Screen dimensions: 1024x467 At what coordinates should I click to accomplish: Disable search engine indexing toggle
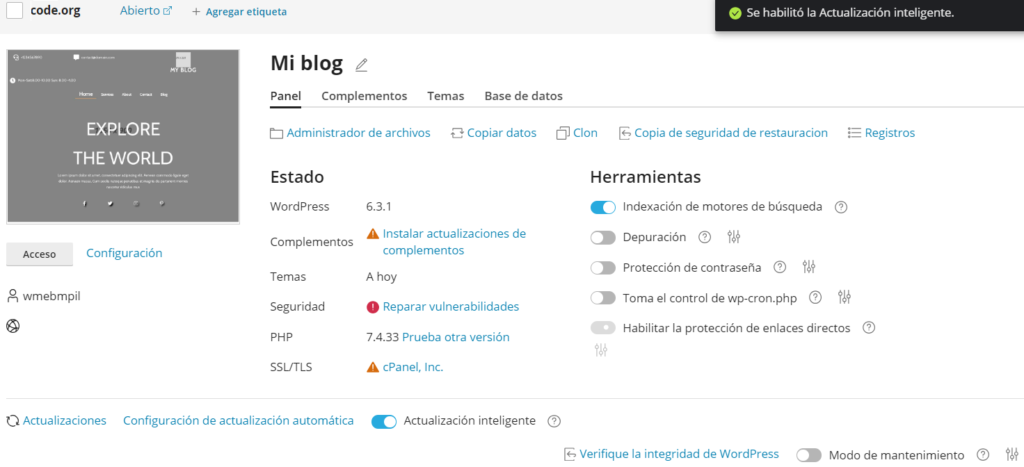(x=603, y=207)
